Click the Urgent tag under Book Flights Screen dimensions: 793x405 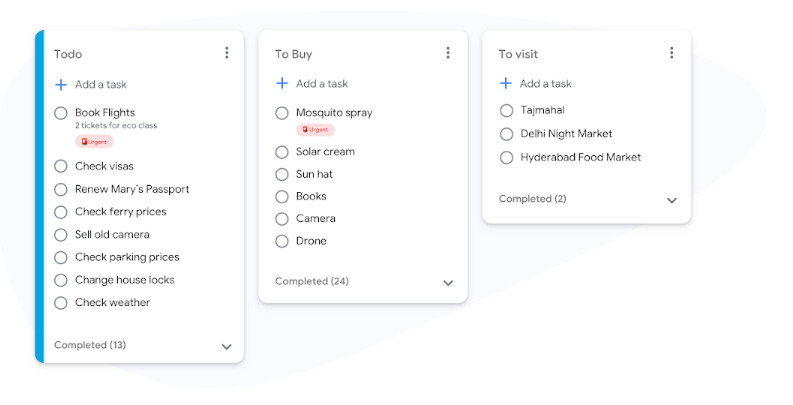[94, 142]
